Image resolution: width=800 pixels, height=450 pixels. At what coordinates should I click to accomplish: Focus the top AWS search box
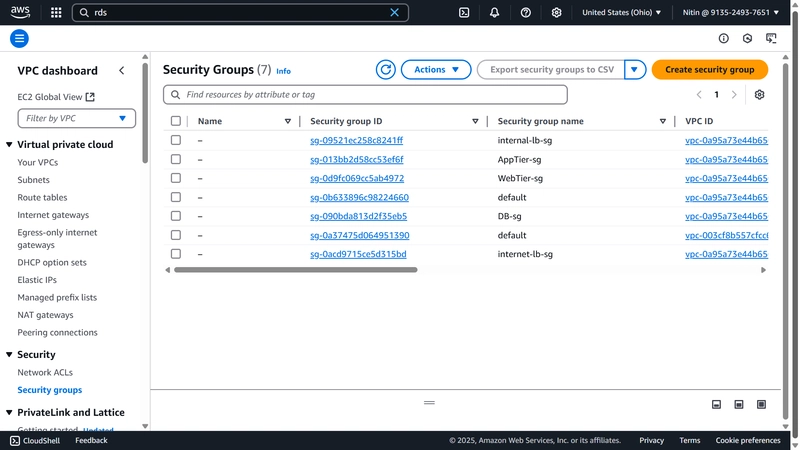(240, 12)
